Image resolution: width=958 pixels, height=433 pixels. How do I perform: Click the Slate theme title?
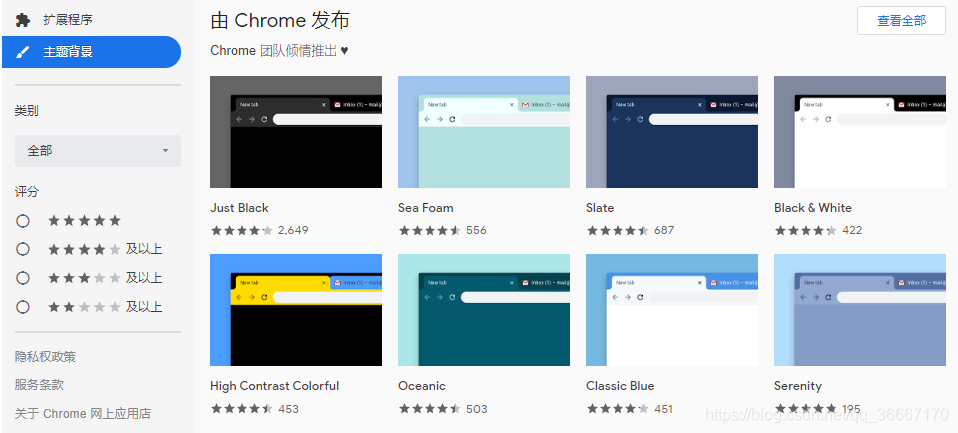[600, 208]
